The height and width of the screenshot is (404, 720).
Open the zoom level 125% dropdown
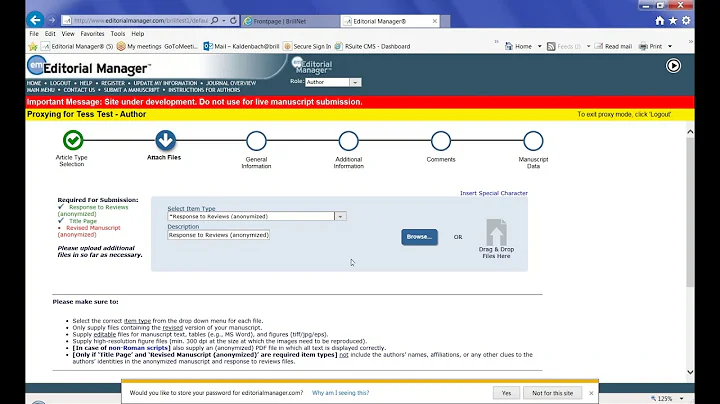coord(681,398)
